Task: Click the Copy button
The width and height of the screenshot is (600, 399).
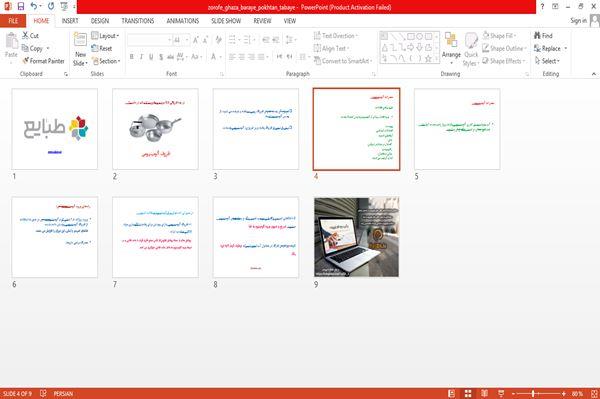Action: coord(32,48)
